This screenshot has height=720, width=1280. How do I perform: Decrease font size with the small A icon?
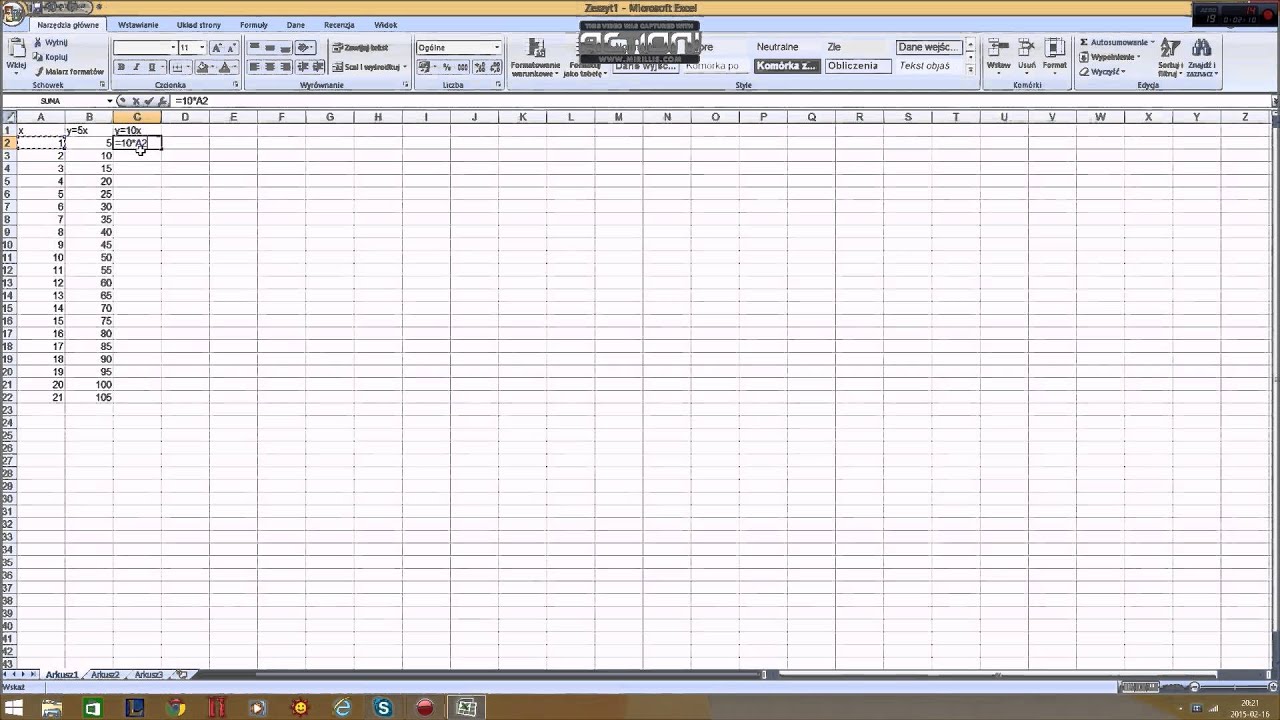tap(232, 47)
